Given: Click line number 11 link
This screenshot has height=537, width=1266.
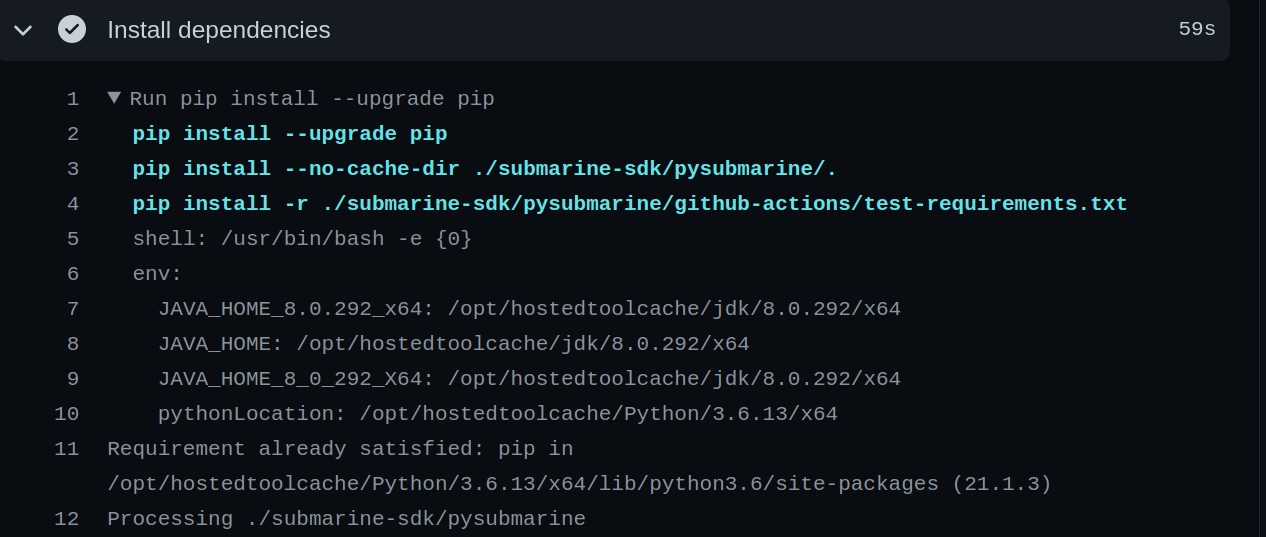Looking at the screenshot, I should (x=67, y=449).
